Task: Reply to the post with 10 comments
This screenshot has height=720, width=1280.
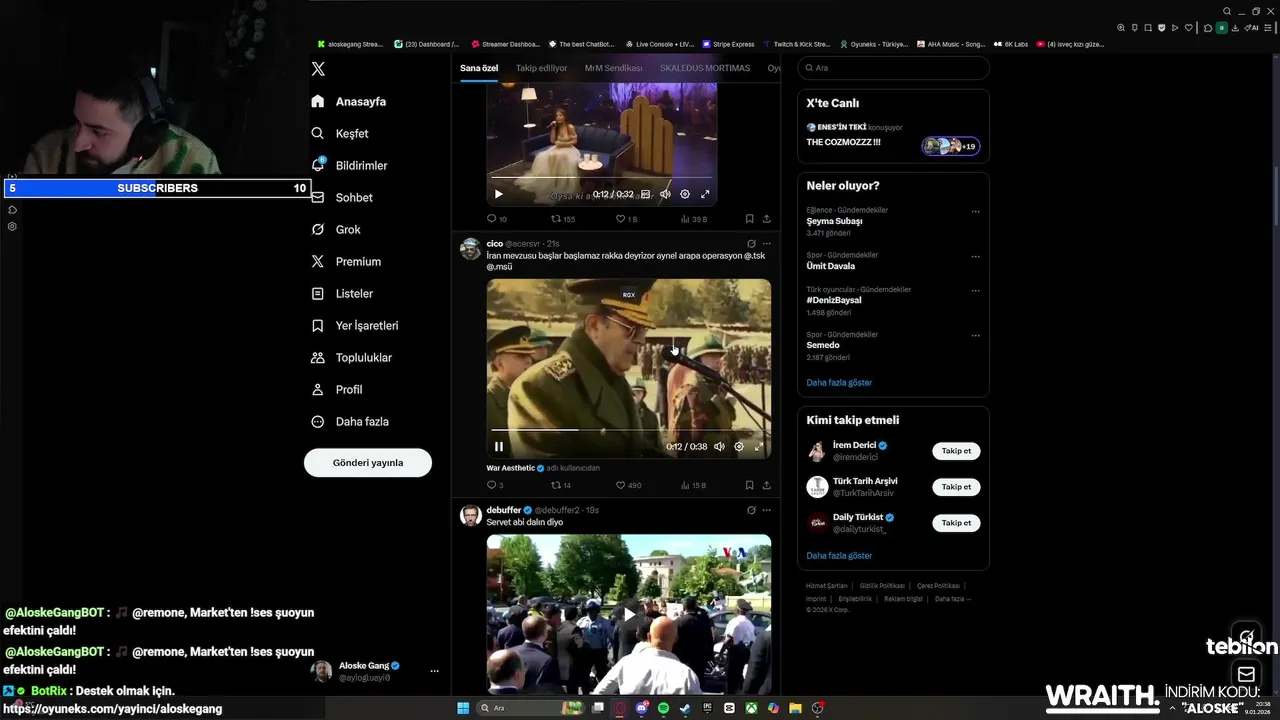Action: coord(496,218)
